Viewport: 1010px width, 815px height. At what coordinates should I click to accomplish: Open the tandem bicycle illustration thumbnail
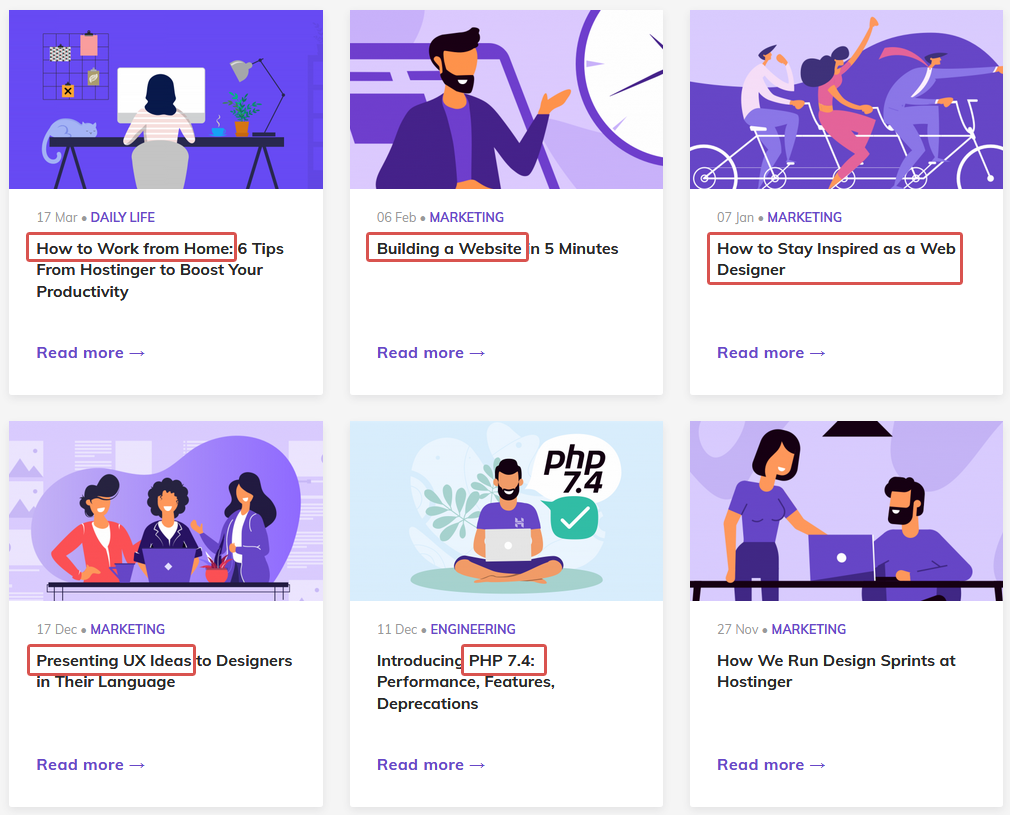pos(846,99)
